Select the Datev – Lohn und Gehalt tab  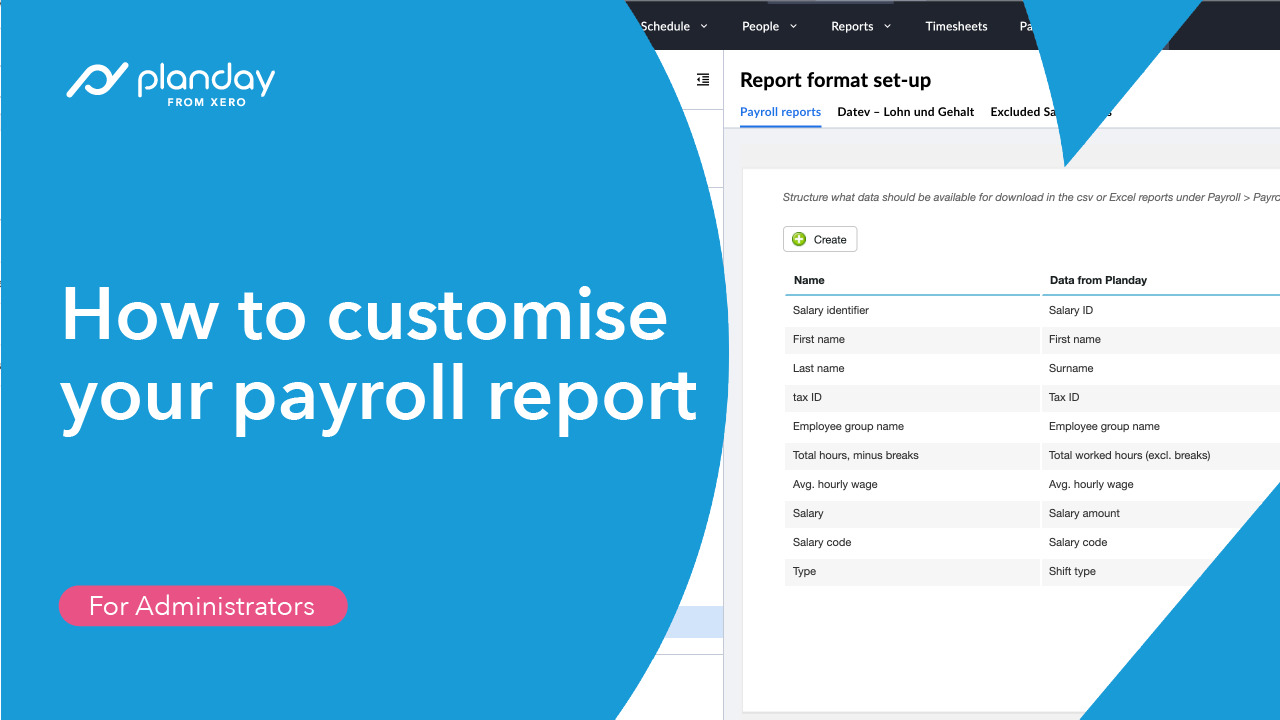click(905, 112)
